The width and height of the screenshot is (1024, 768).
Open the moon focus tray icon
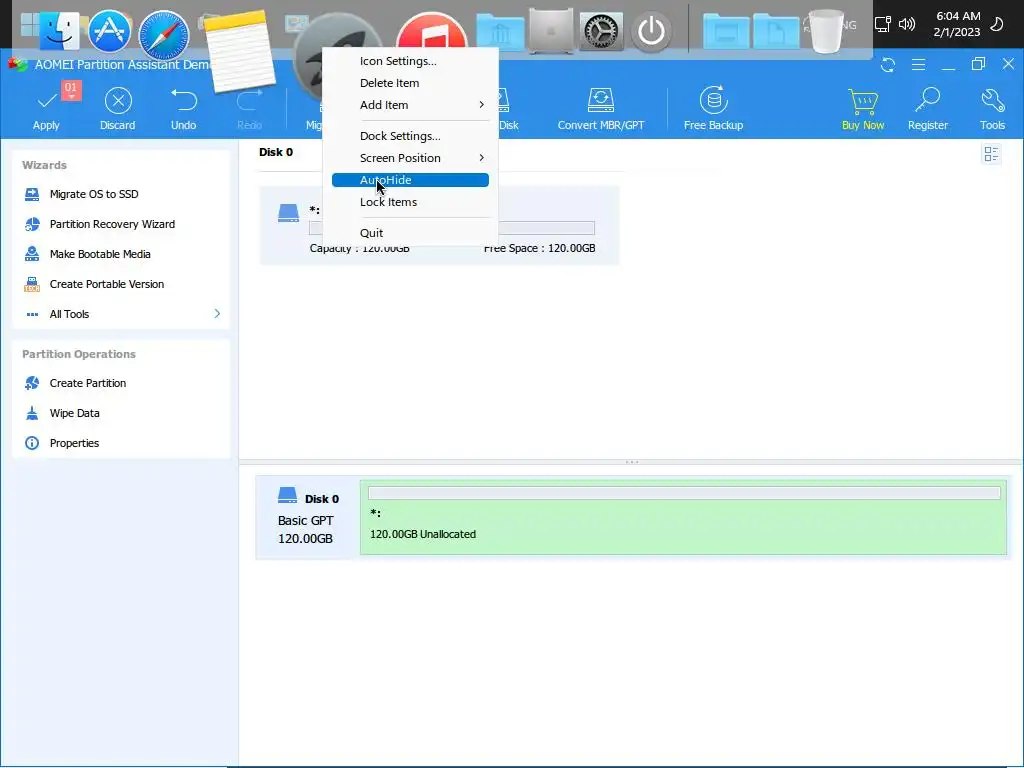click(997, 25)
